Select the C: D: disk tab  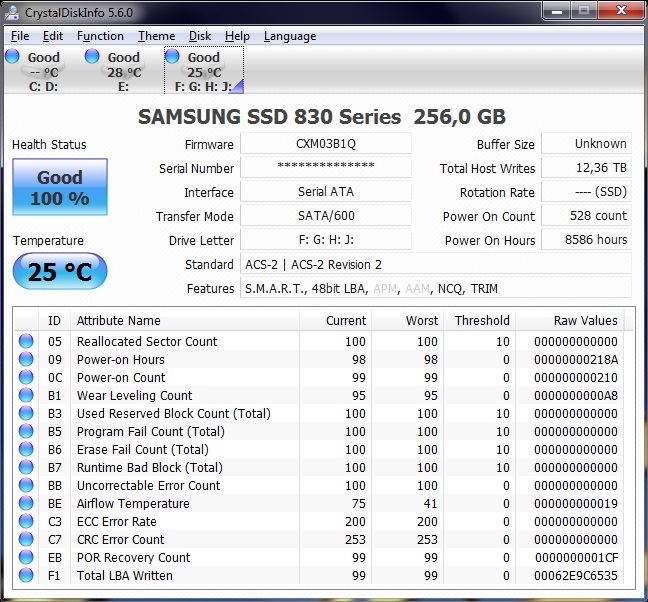43,70
